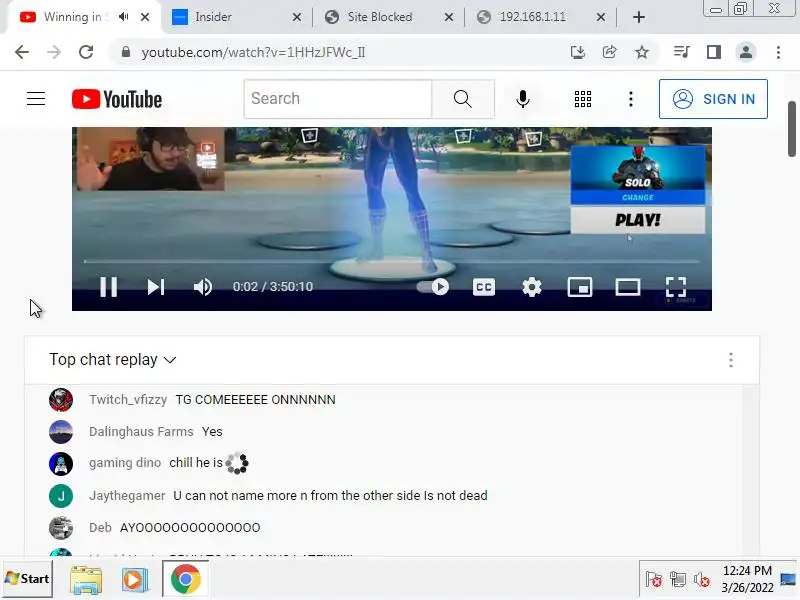Image resolution: width=800 pixels, height=600 pixels.
Task: Click the search magnifier button
Action: pyautogui.click(x=463, y=98)
